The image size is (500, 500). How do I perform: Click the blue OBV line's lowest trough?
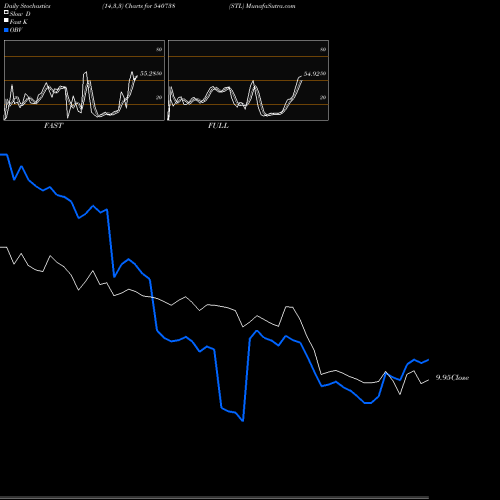(243, 421)
